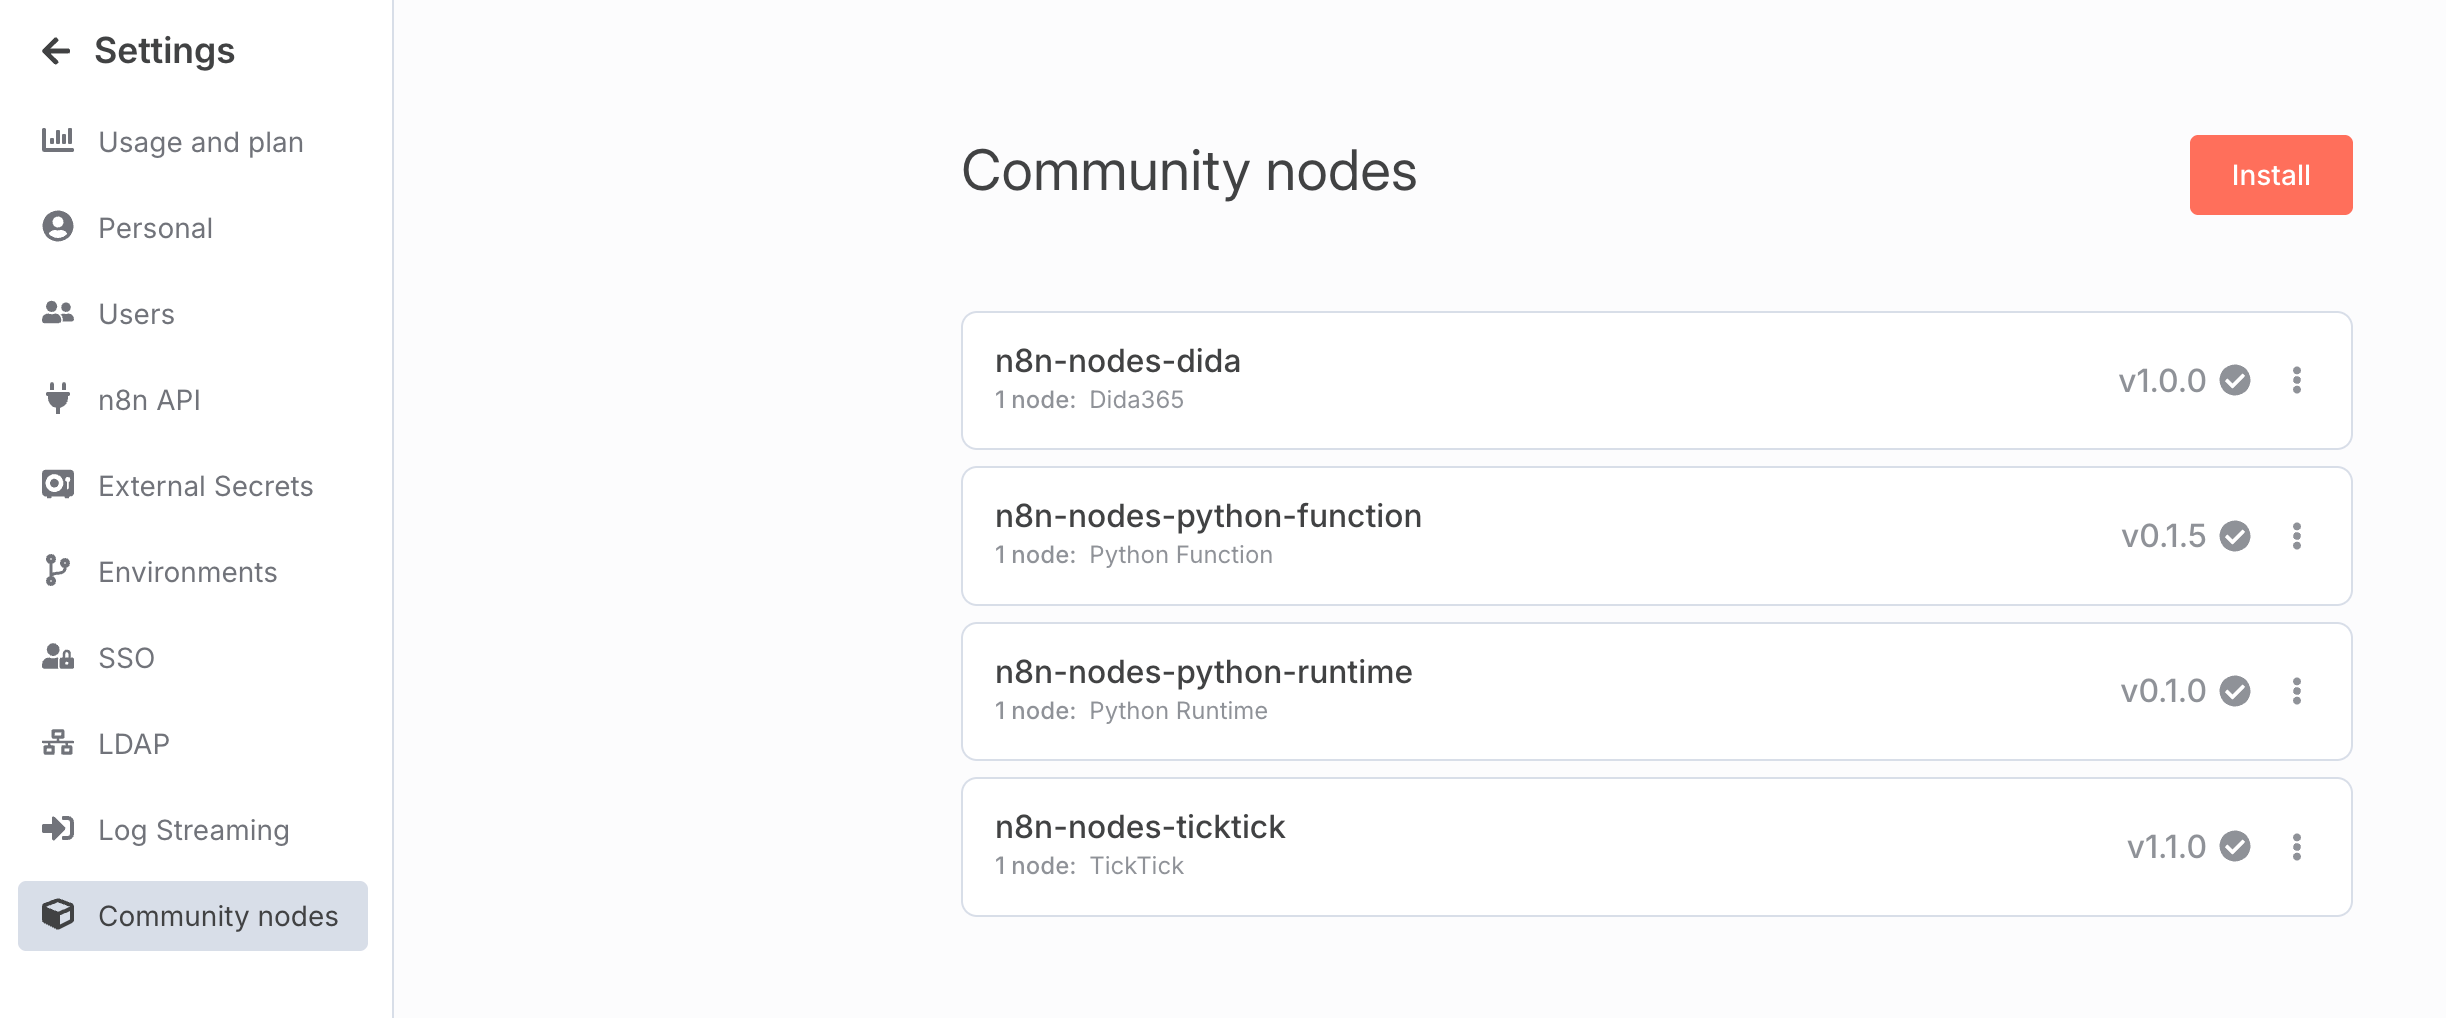The image size is (2446, 1018).
Task: Click verified checkmark badge for n8n-nodes-dida
Action: pyautogui.click(x=2235, y=380)
